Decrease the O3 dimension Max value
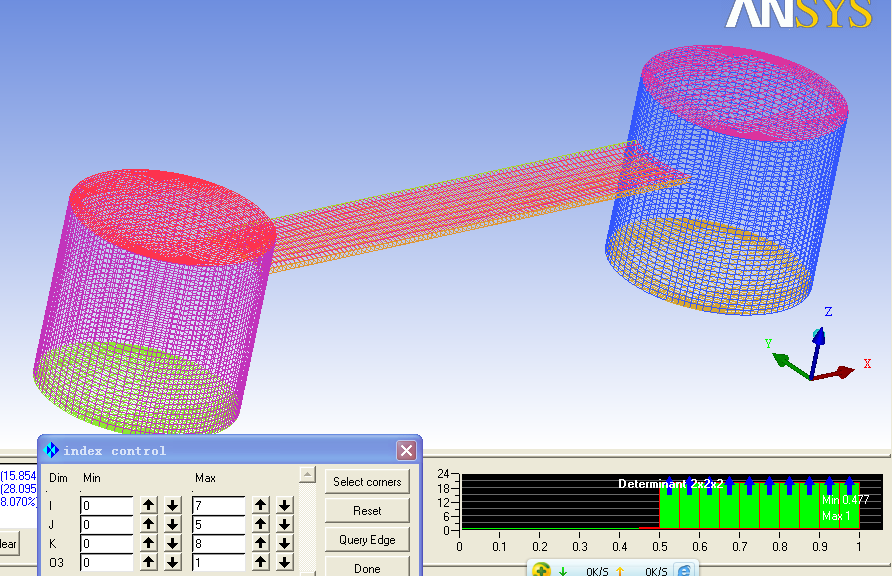Screen dimensions: 892x576 (x=285, y=562)
